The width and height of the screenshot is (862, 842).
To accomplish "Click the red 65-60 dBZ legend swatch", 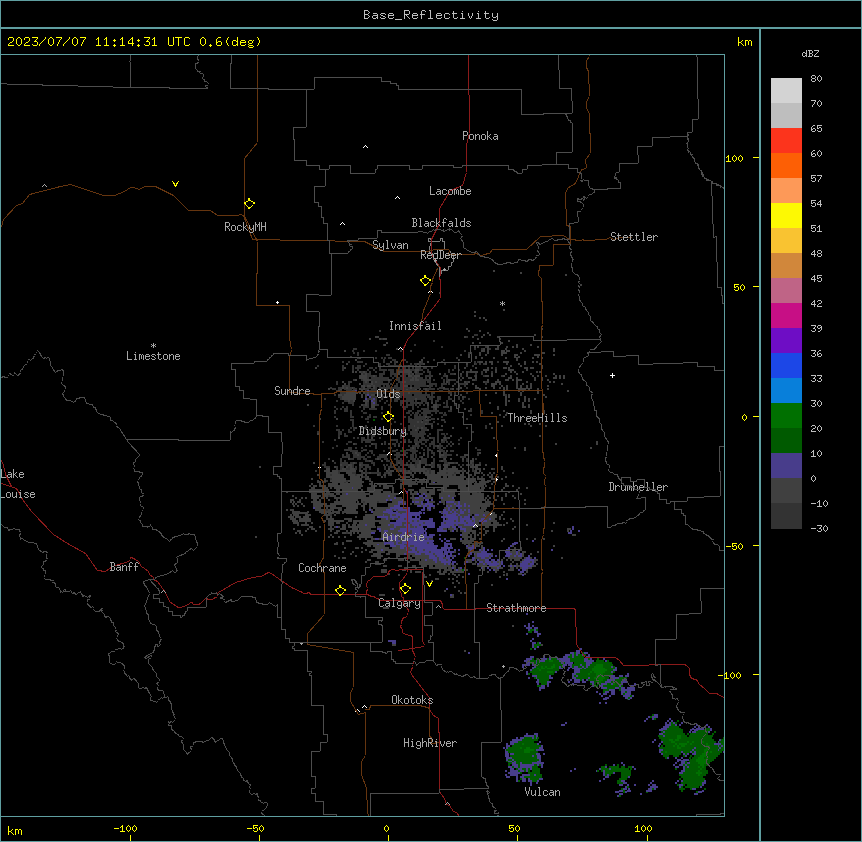I will pos(786,140).
